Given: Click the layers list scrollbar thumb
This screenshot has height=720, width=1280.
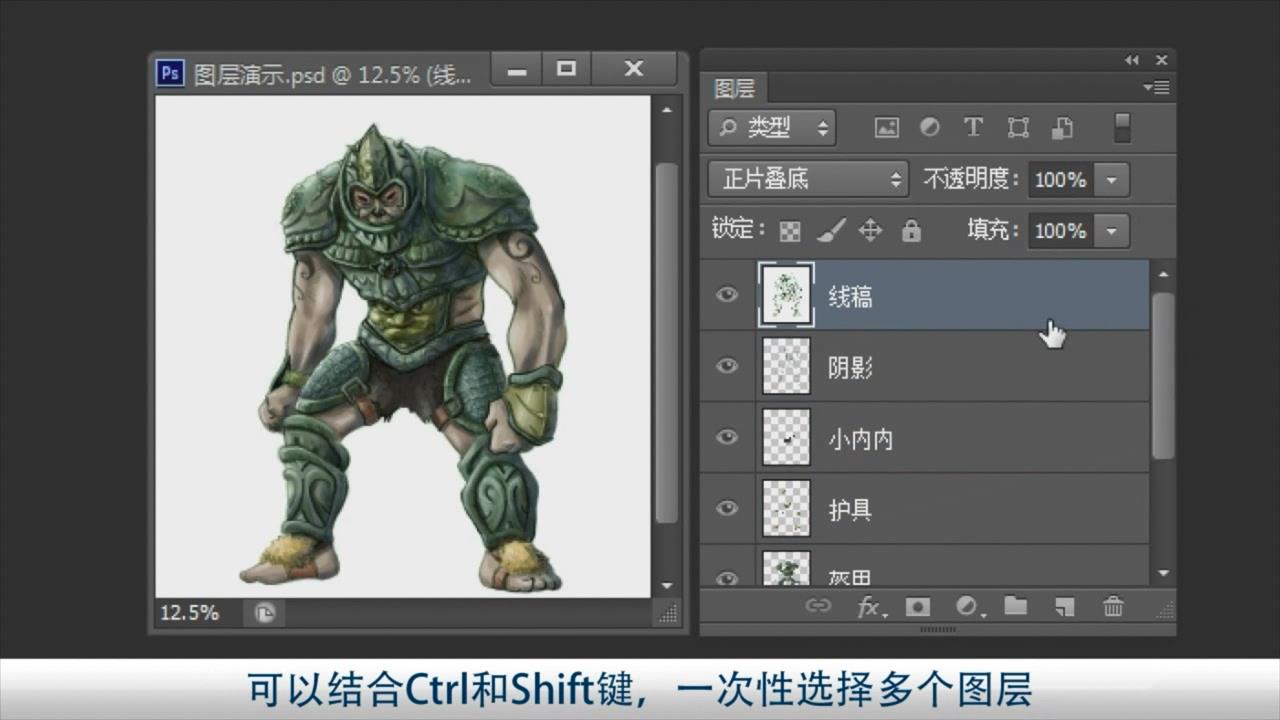Looking at the screenshot, I should click(1163, 375).
